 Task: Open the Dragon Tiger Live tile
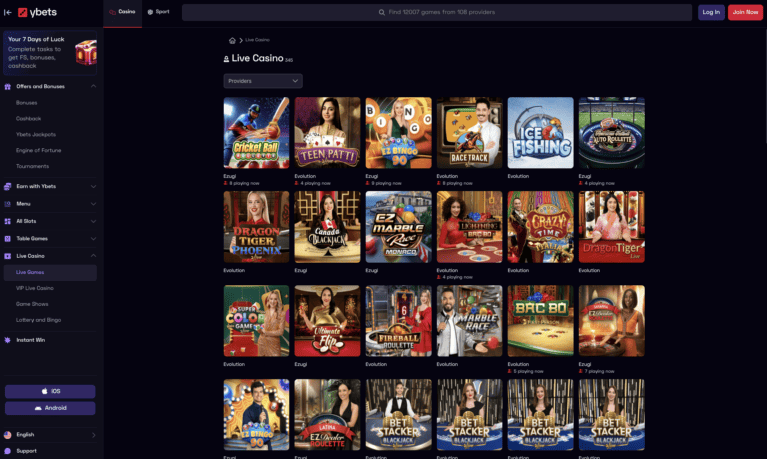coord(611,227)
